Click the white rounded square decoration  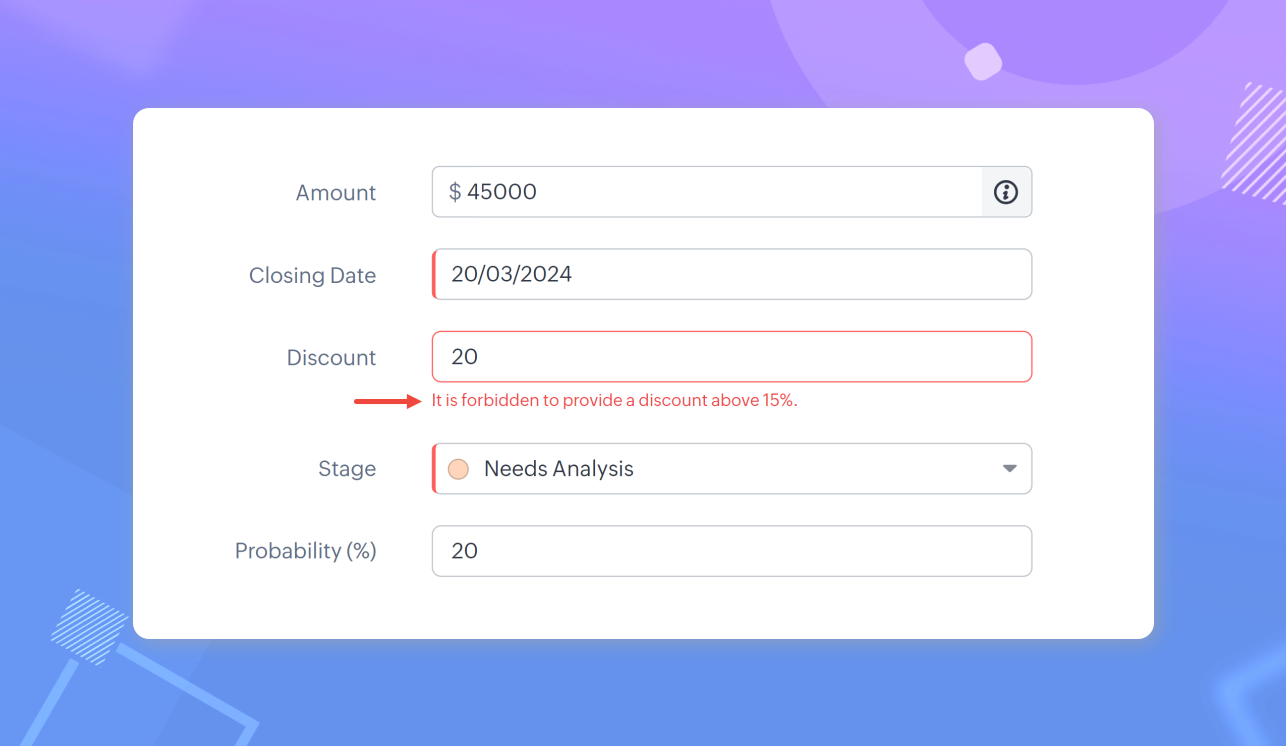pyautogui.click(x=983, y=61)
